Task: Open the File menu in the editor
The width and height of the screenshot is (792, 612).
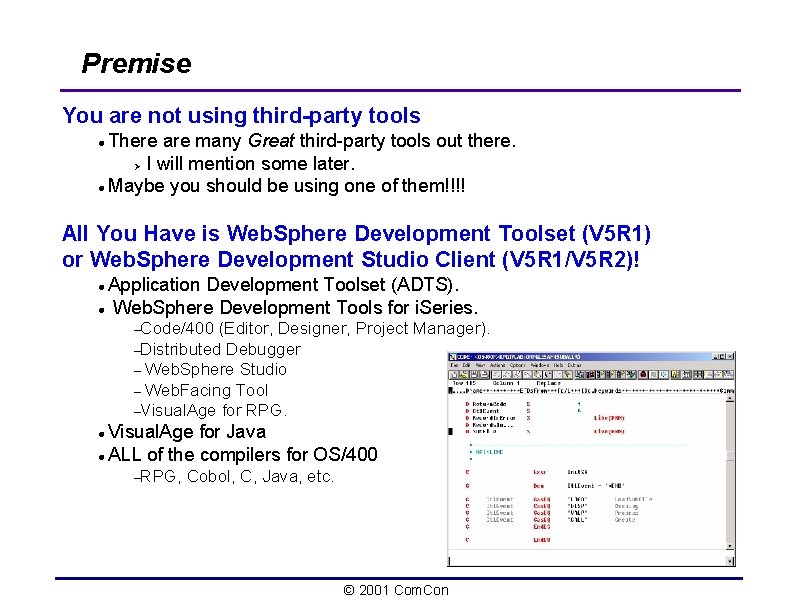Action: (454, 365)
